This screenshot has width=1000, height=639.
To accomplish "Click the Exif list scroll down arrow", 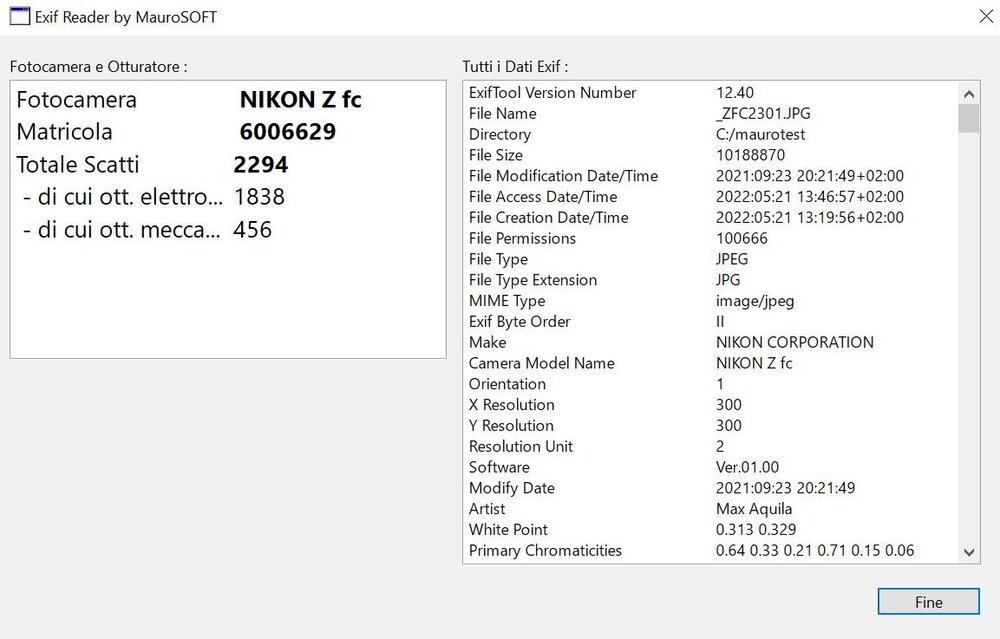I will 969,552.
